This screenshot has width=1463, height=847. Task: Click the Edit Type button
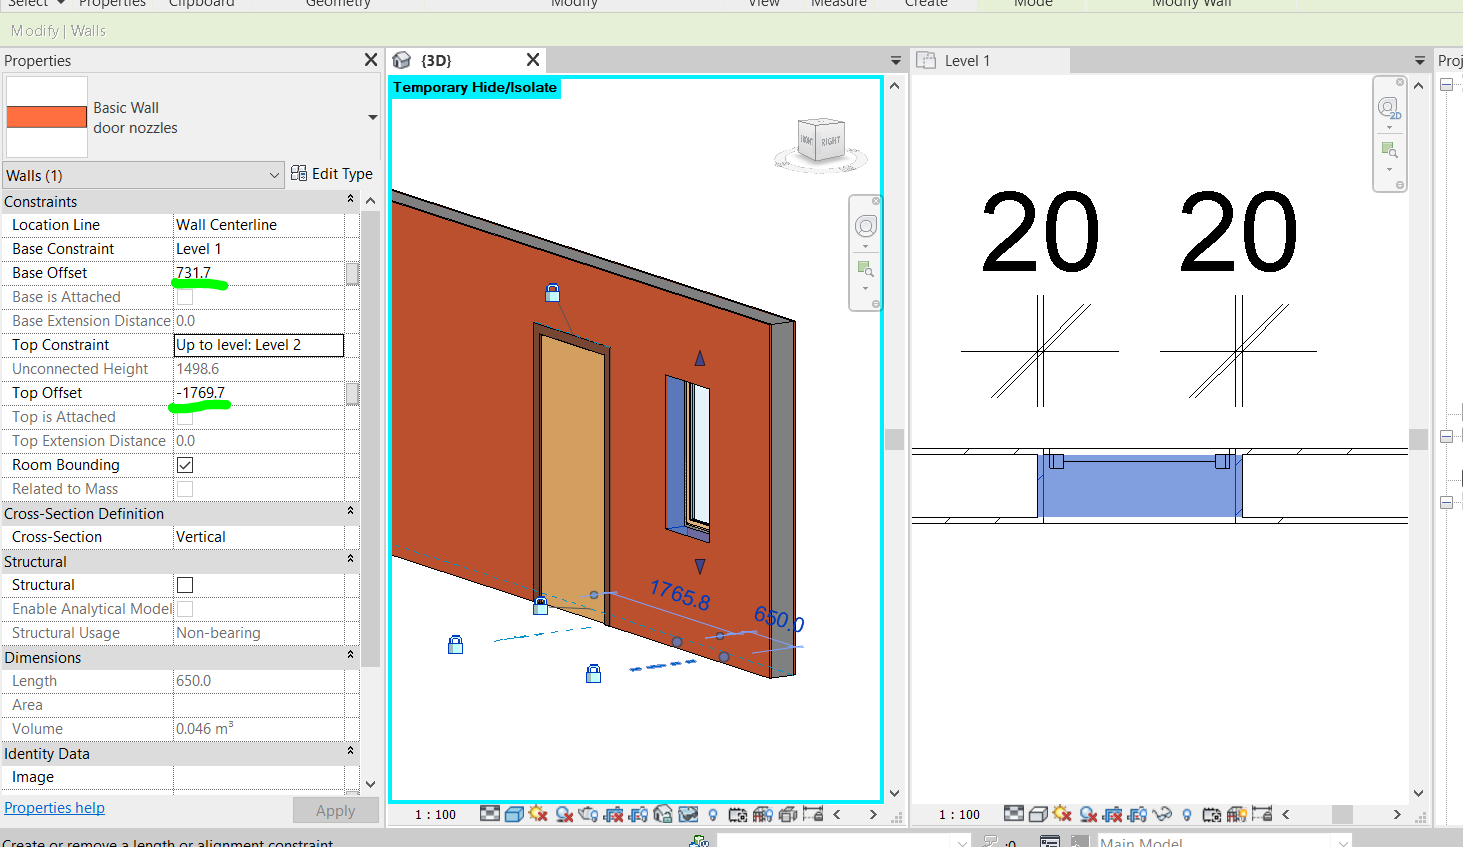[x=340, y=173]
